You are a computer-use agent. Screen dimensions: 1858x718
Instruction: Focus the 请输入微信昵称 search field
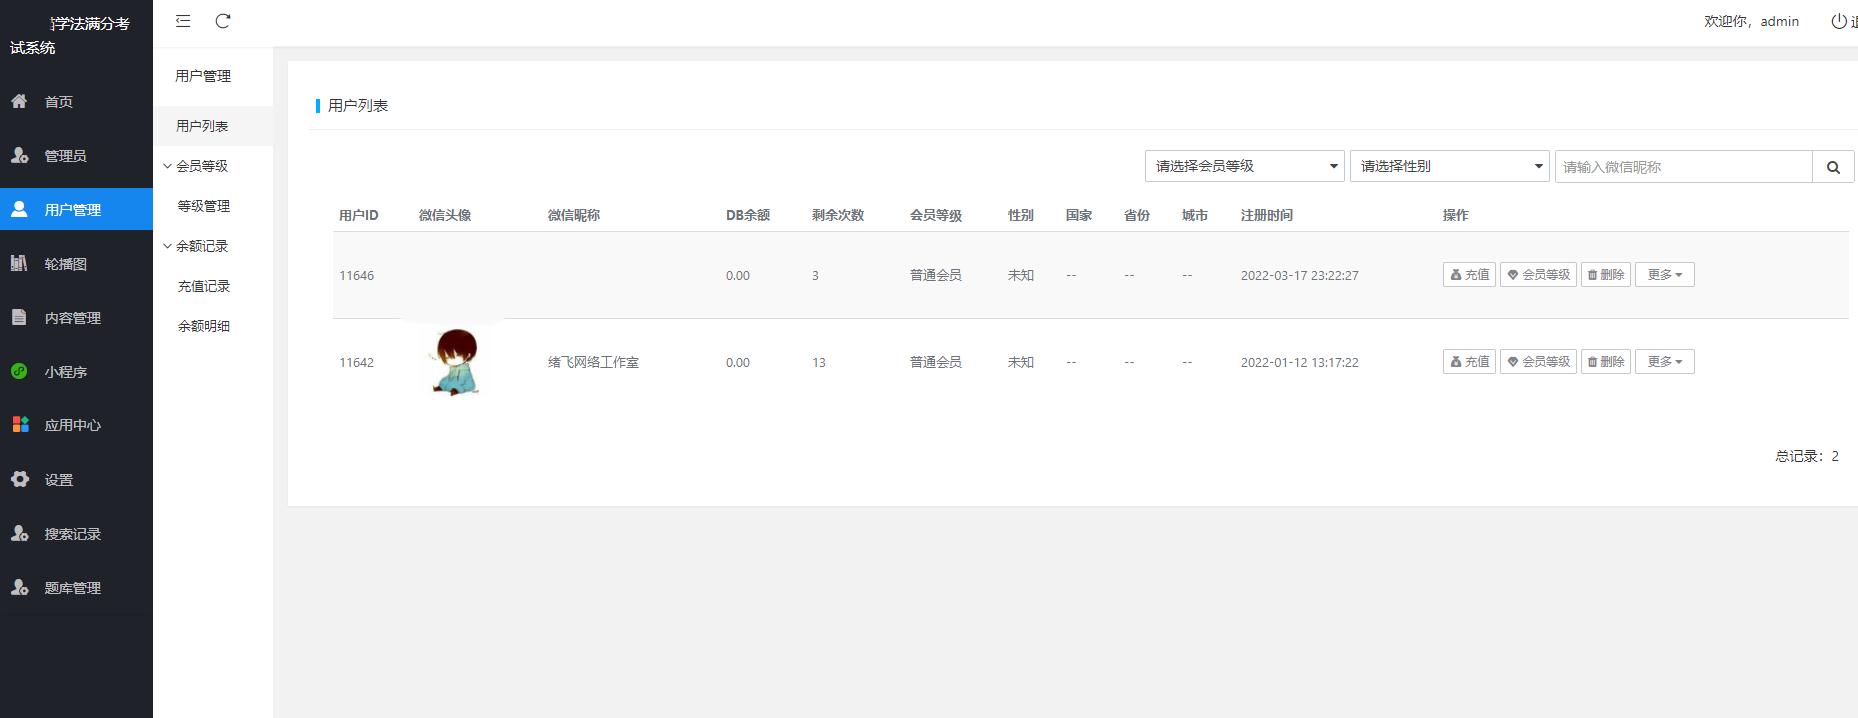1684,167
